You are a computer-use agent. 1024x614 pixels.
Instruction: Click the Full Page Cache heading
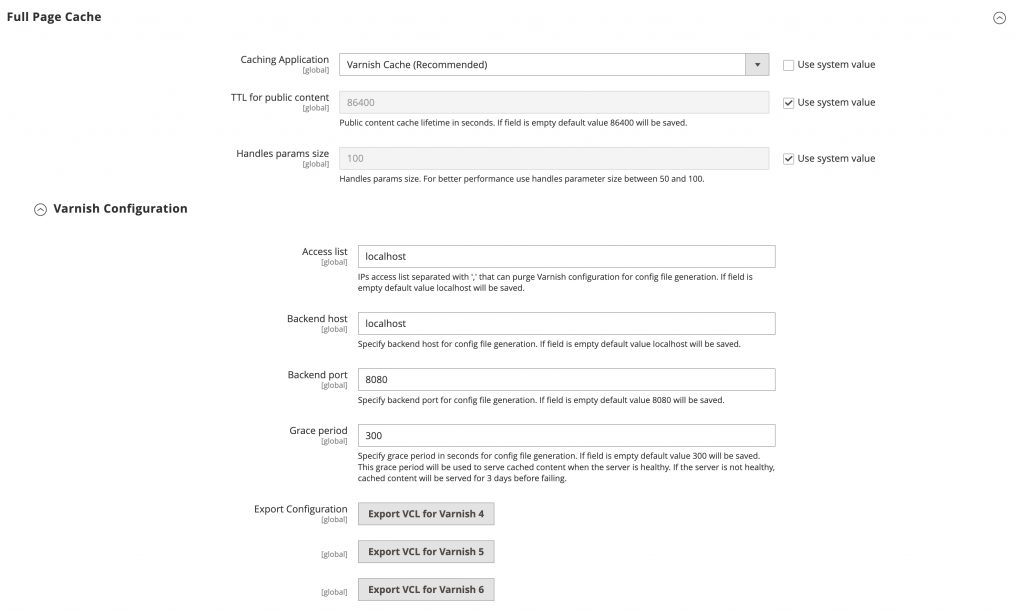pyautogui.click(x=53, y=17)
